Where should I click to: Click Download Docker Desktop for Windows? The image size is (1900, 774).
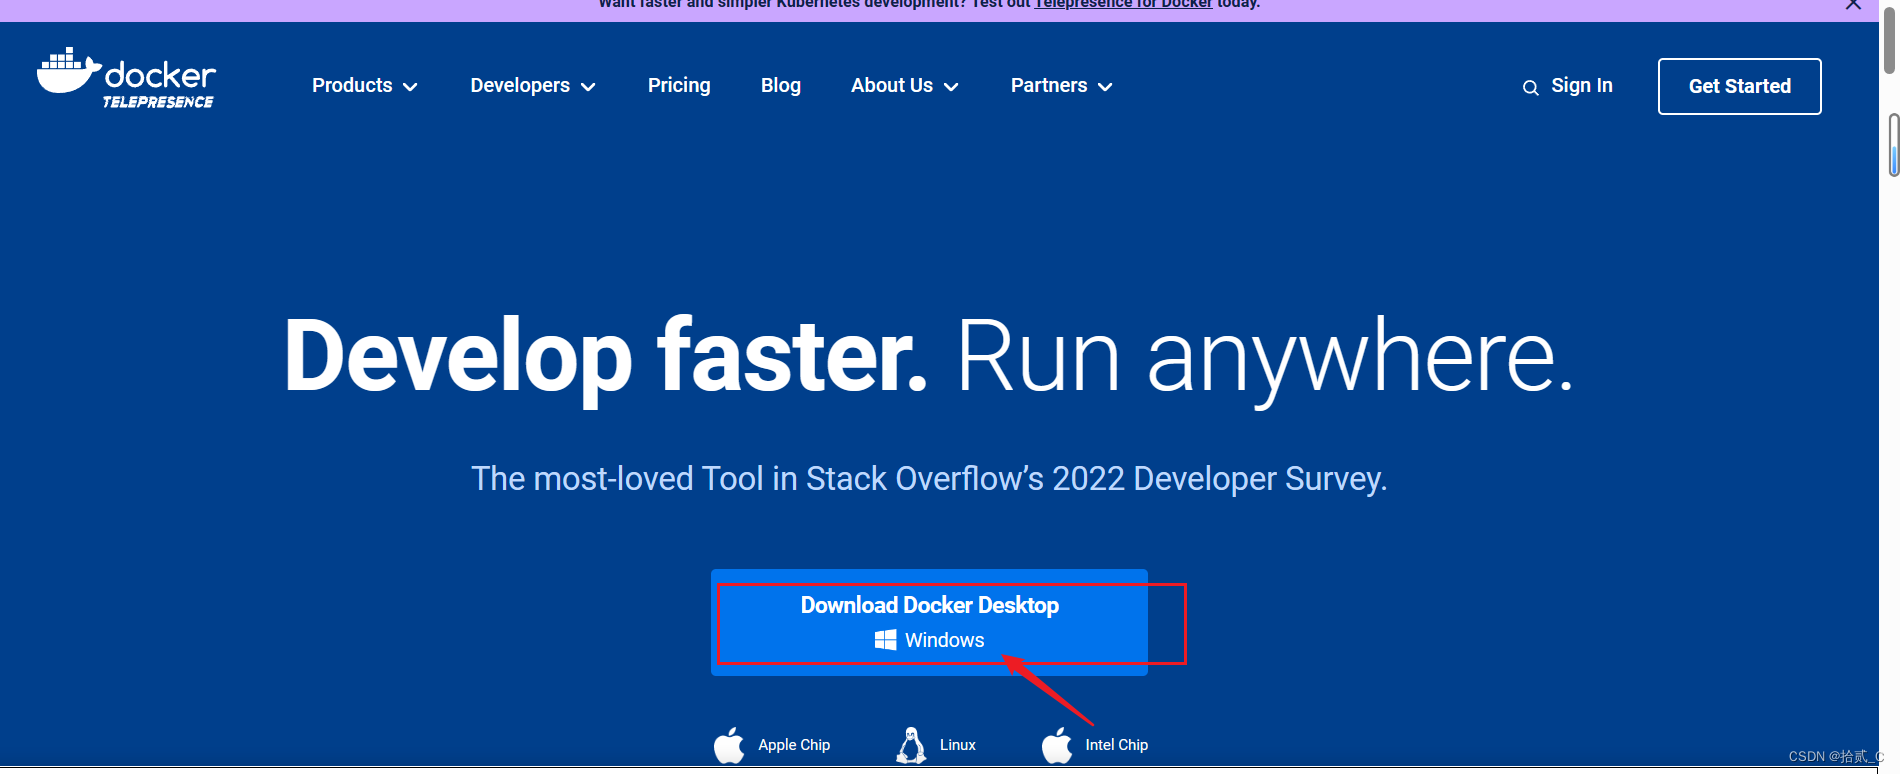point(929,622)
